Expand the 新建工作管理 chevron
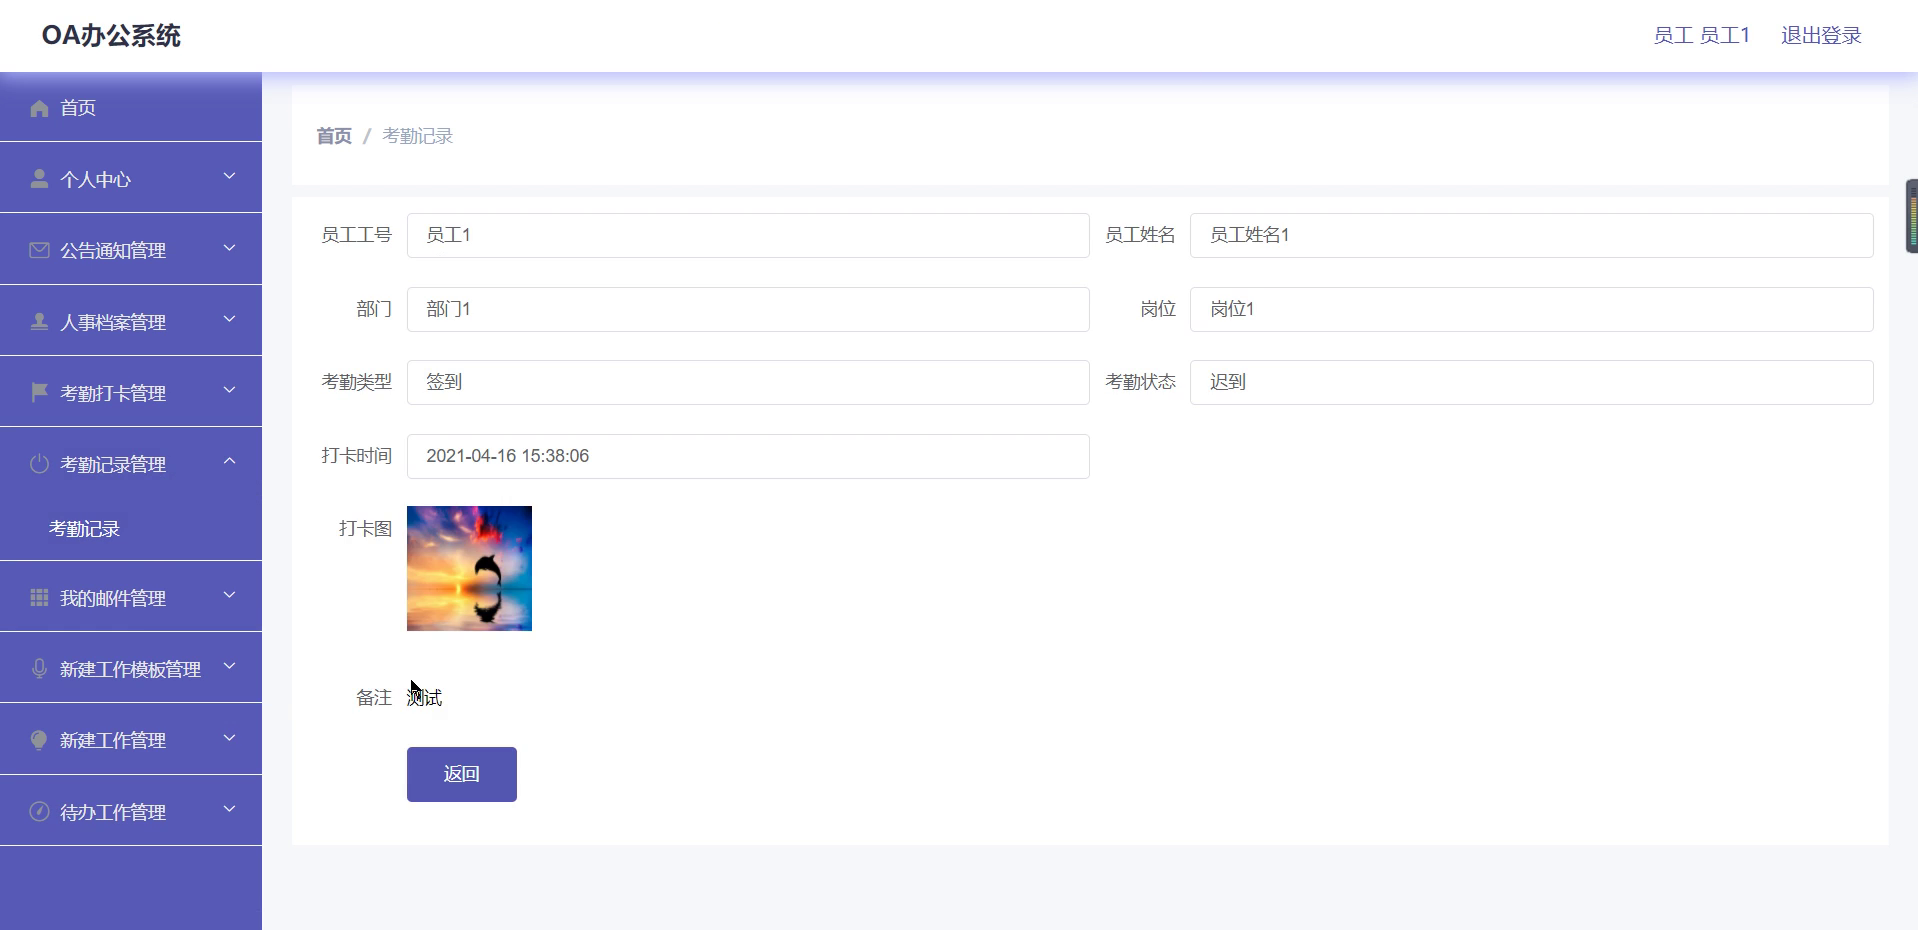1918x930 pixels. pos(229,737)
